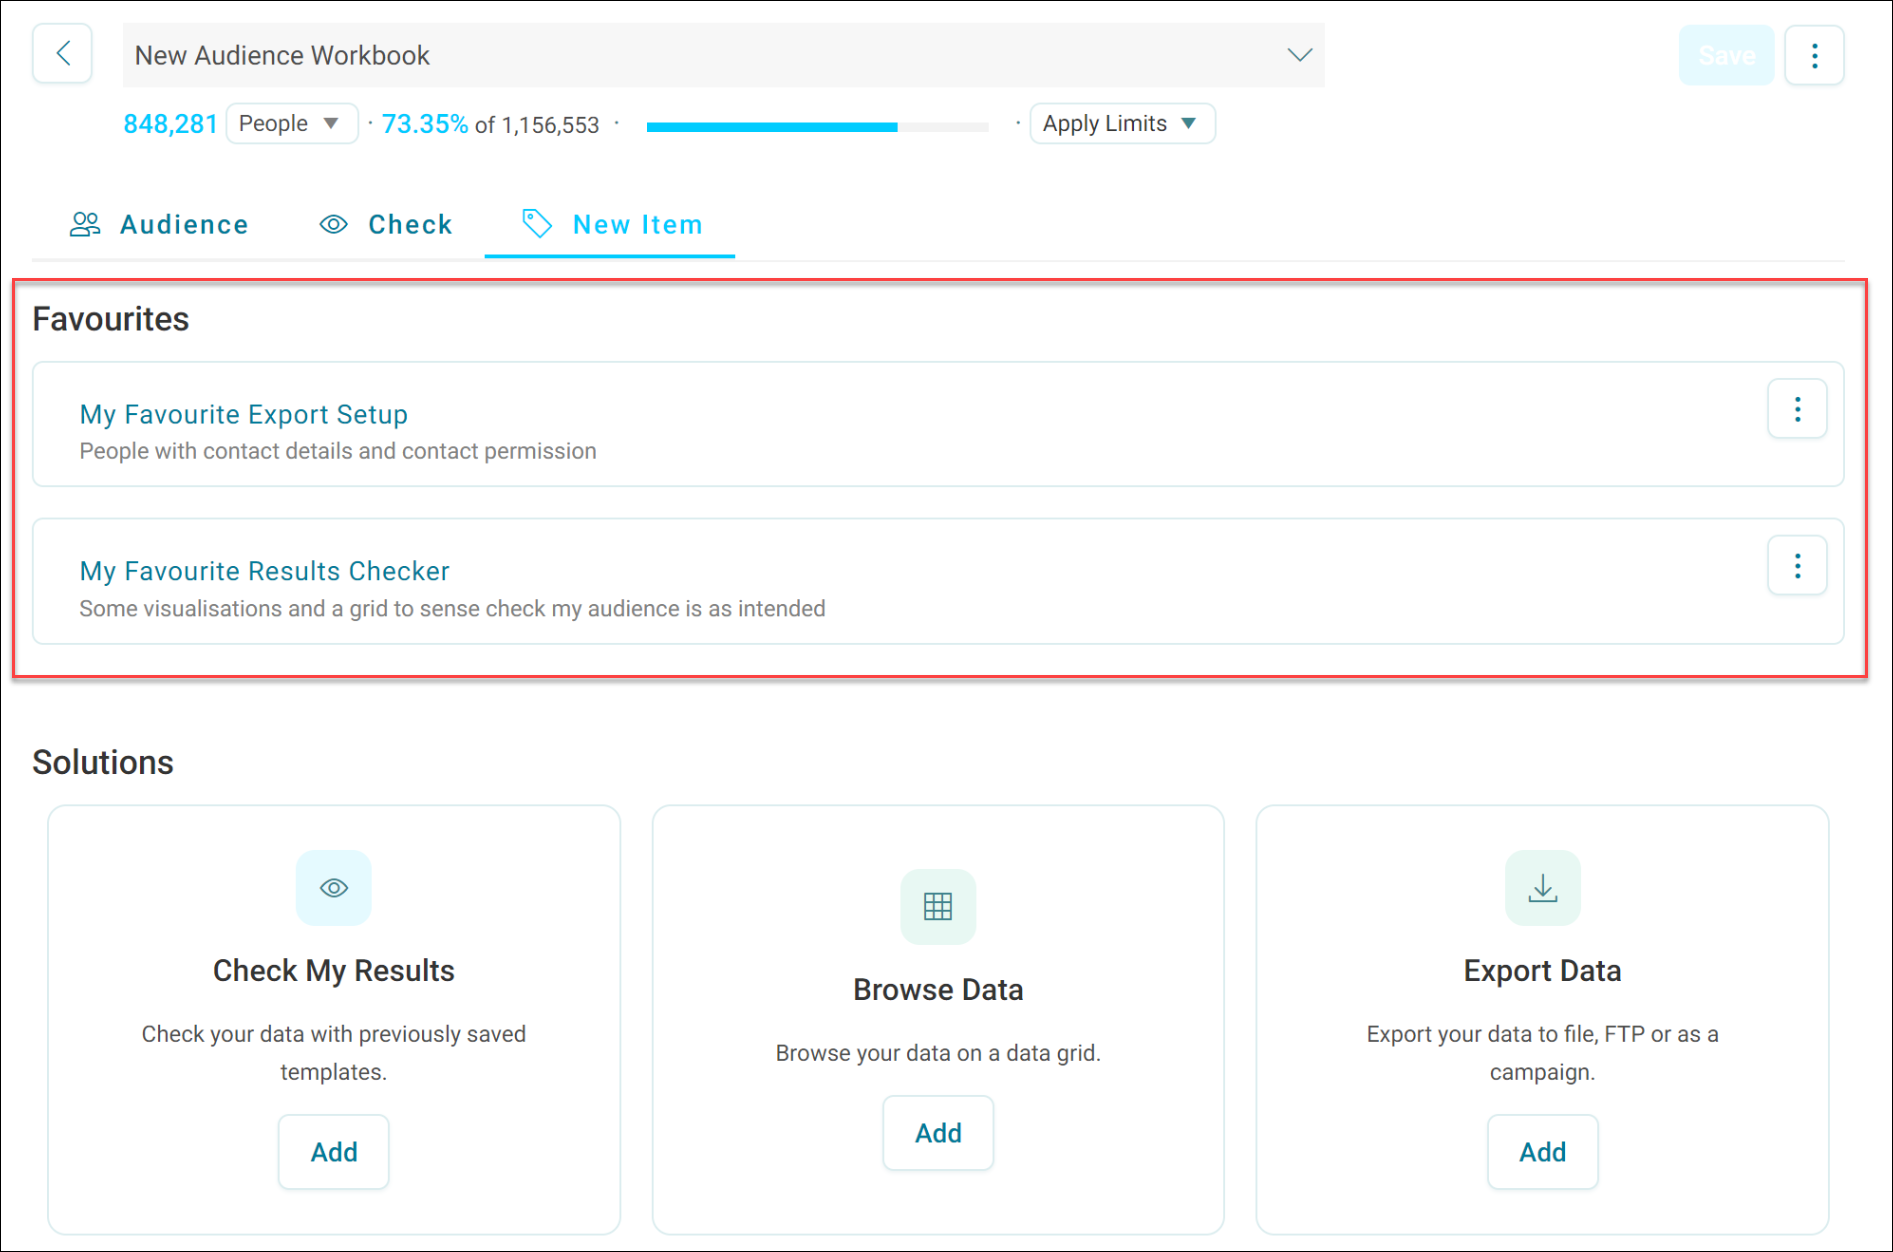Select the New Item tab
The width and height of the screenshot is (1893, 1252).
point(610,225)
